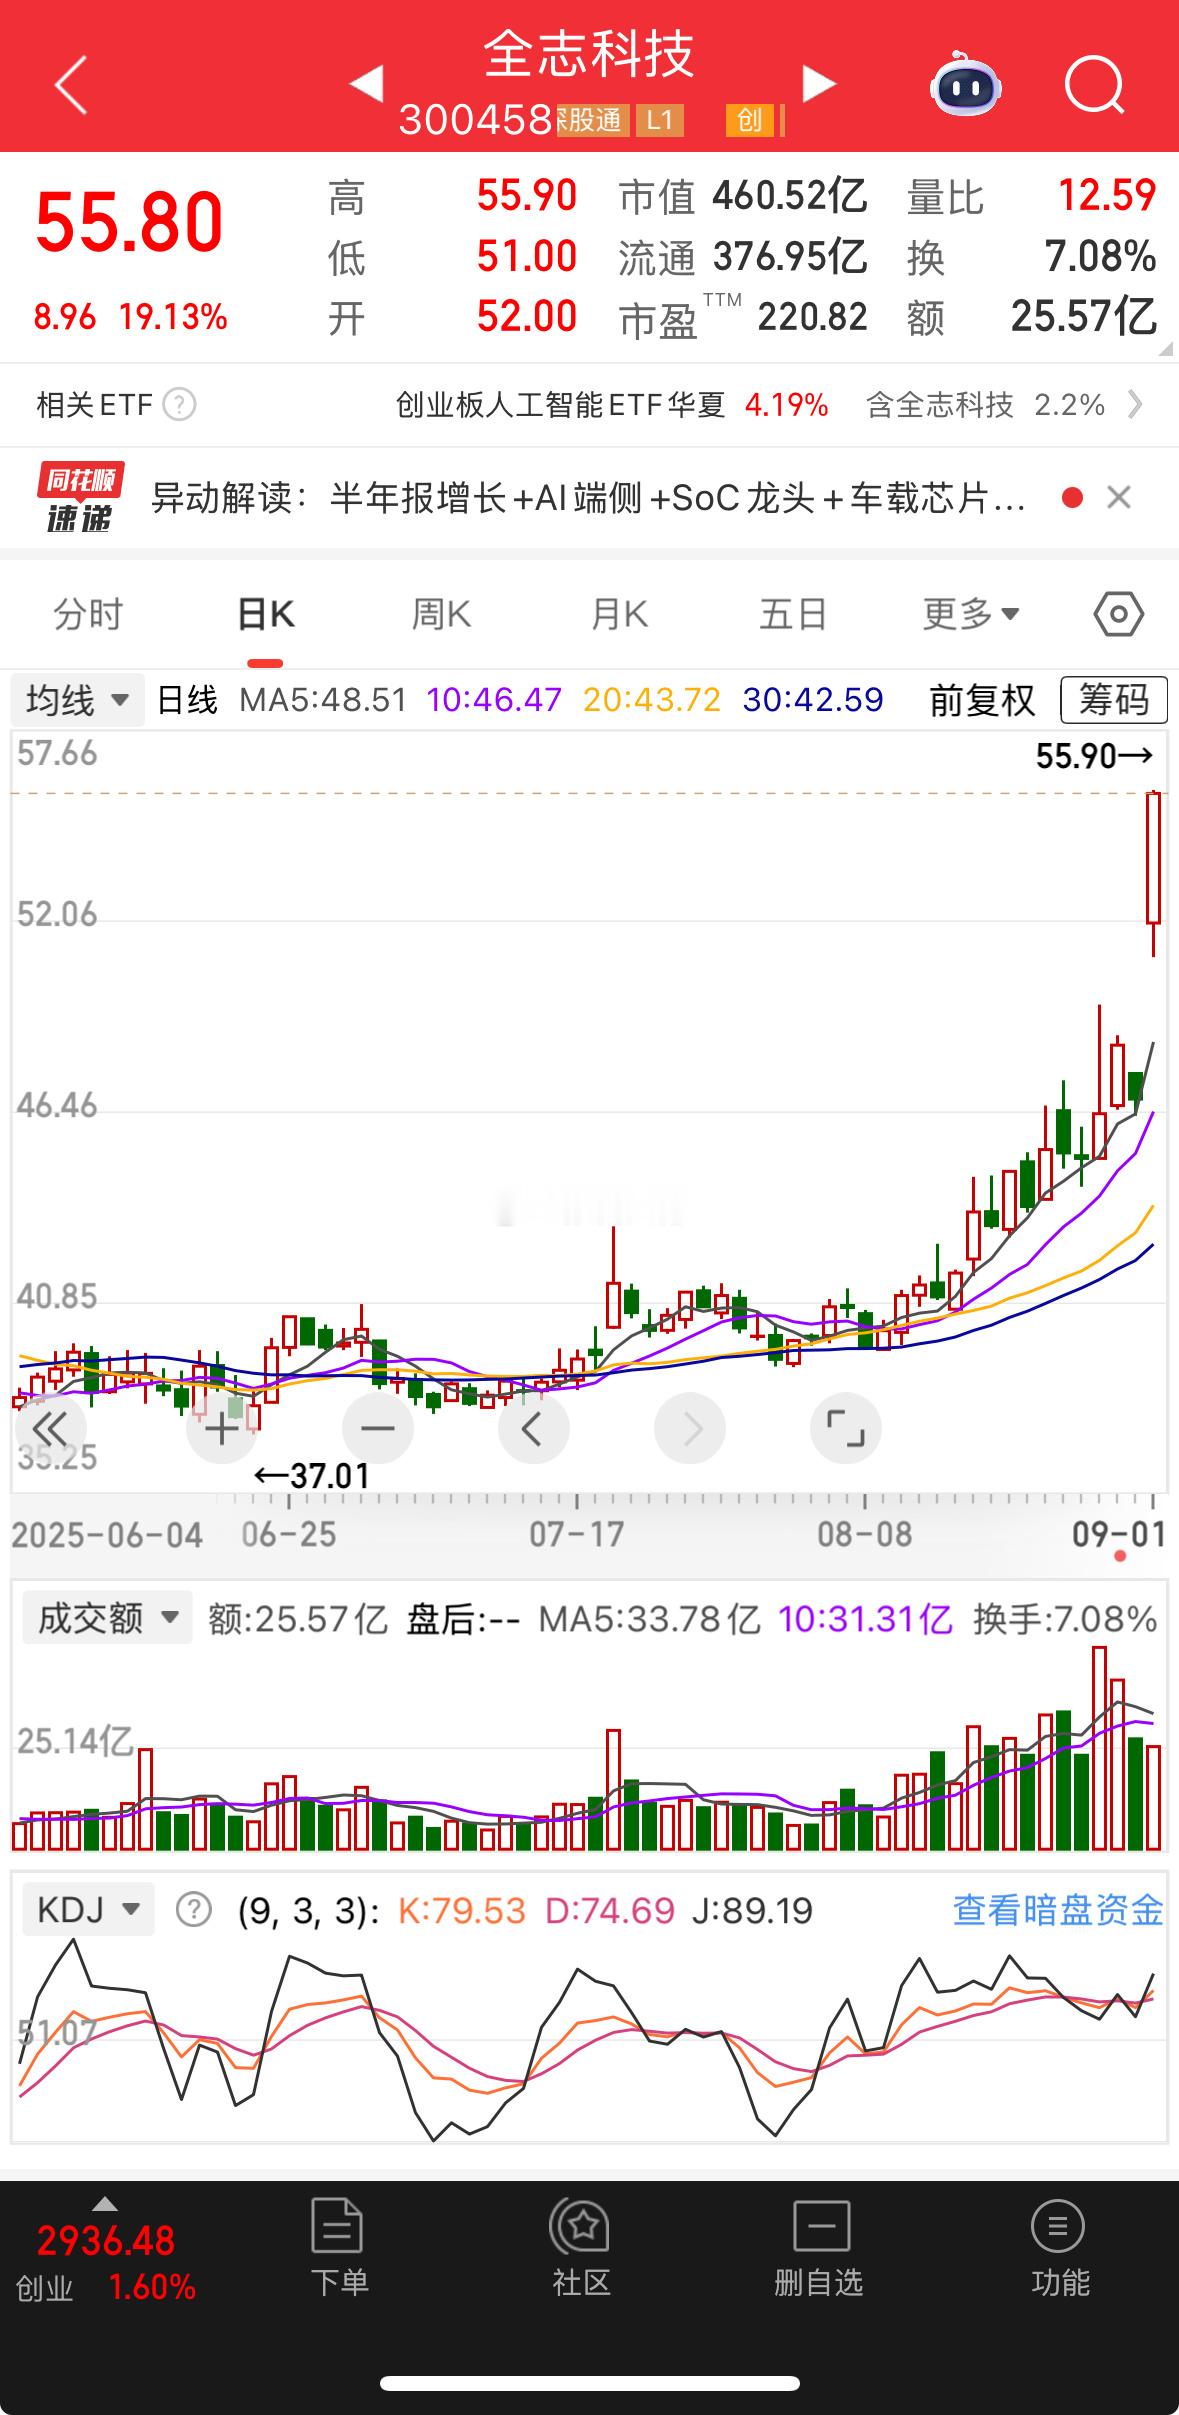Open 功能 functions menu
The image size is (1179, 2415).
pos(1058,2248)
